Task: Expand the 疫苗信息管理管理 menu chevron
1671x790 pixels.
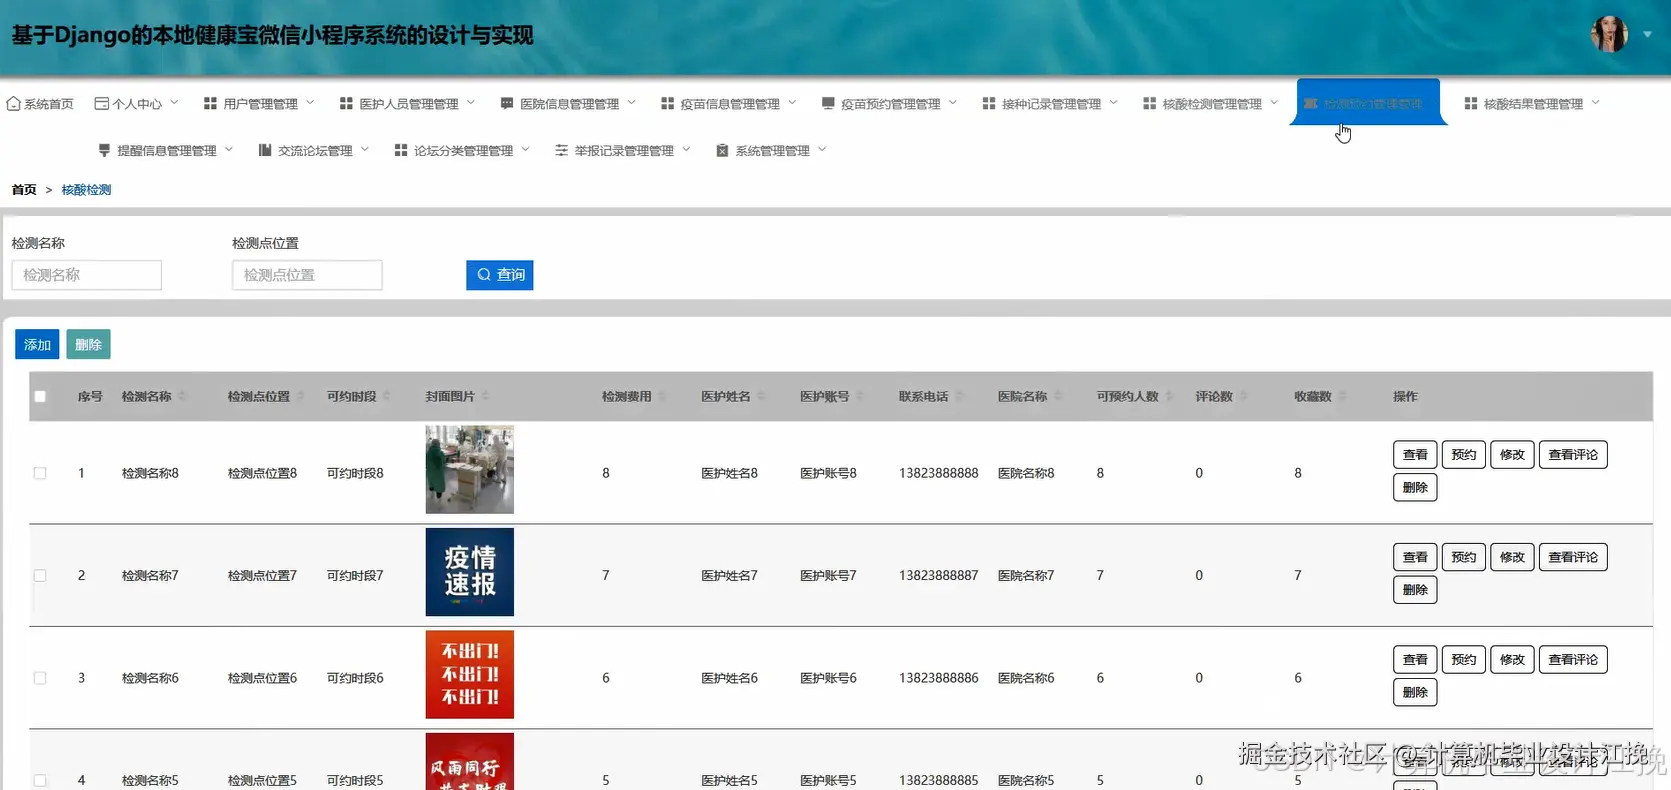Action: click(x=792, y=103)
